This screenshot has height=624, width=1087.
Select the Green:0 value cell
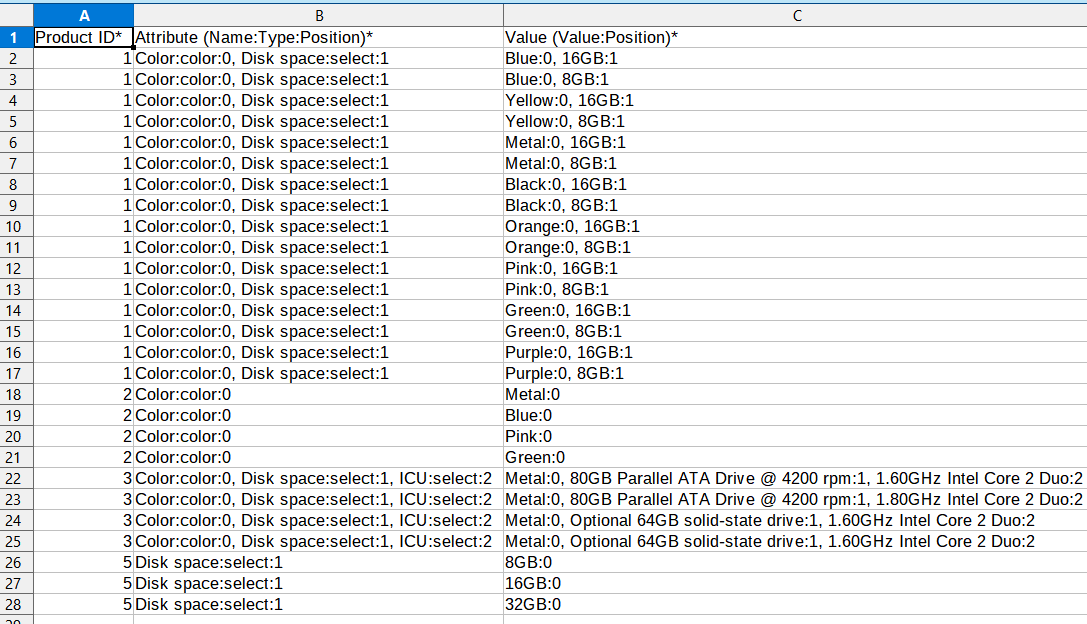tap(795, 458)
